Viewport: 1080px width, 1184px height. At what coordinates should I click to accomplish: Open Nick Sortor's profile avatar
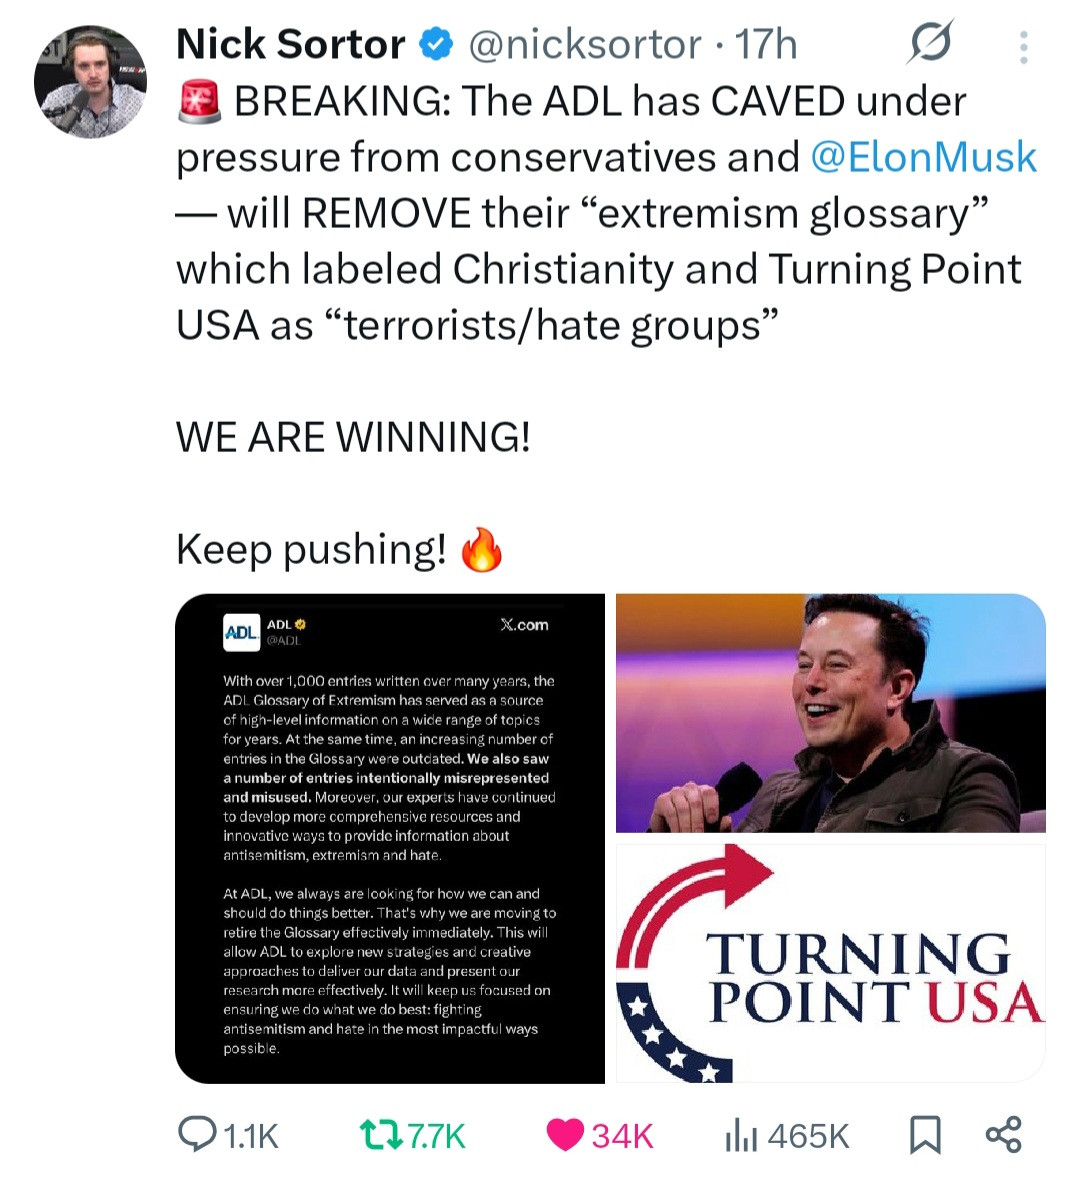tap(90, 82)
